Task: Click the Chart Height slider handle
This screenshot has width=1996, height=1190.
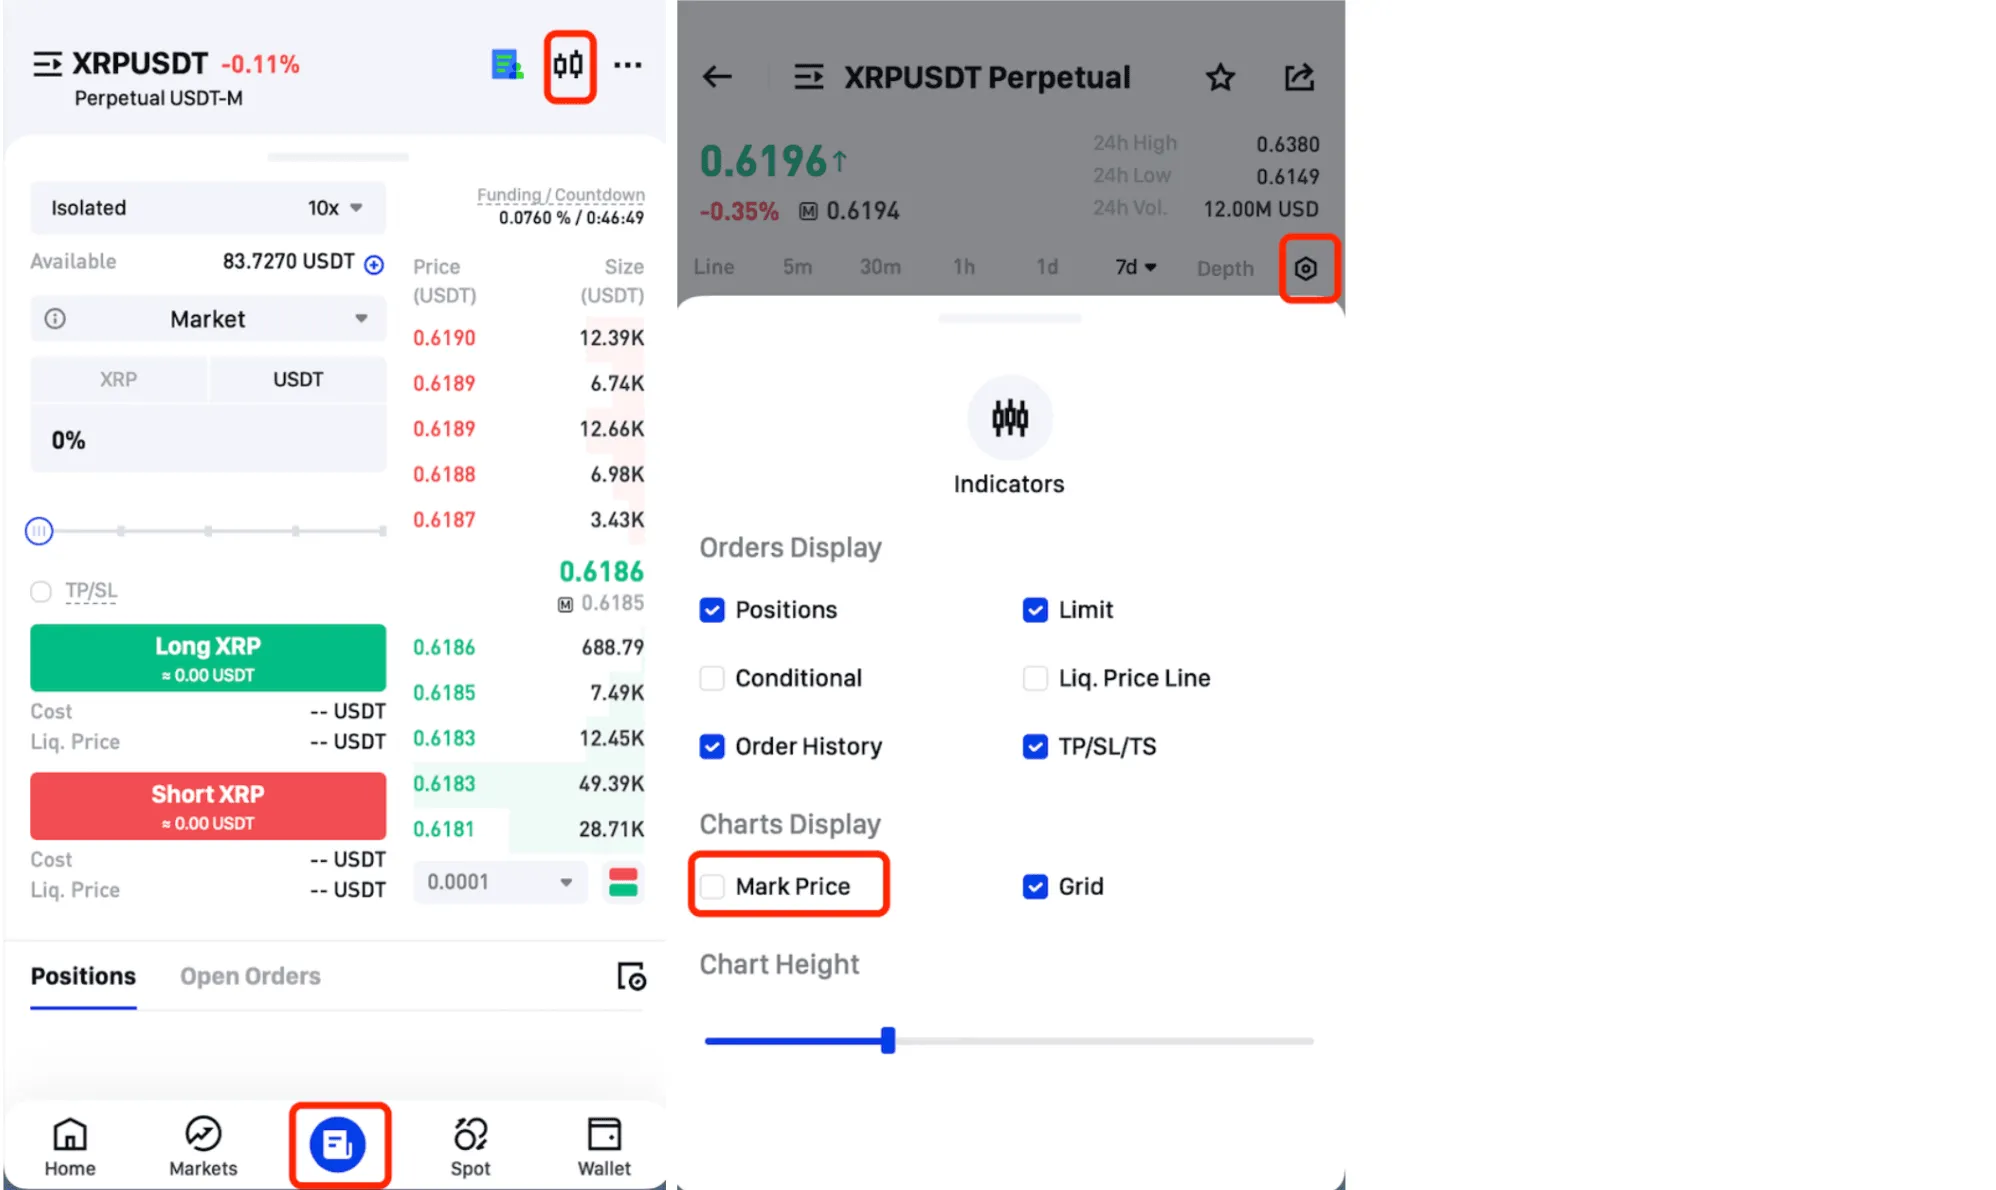Action: click(x=888, y=1040)
